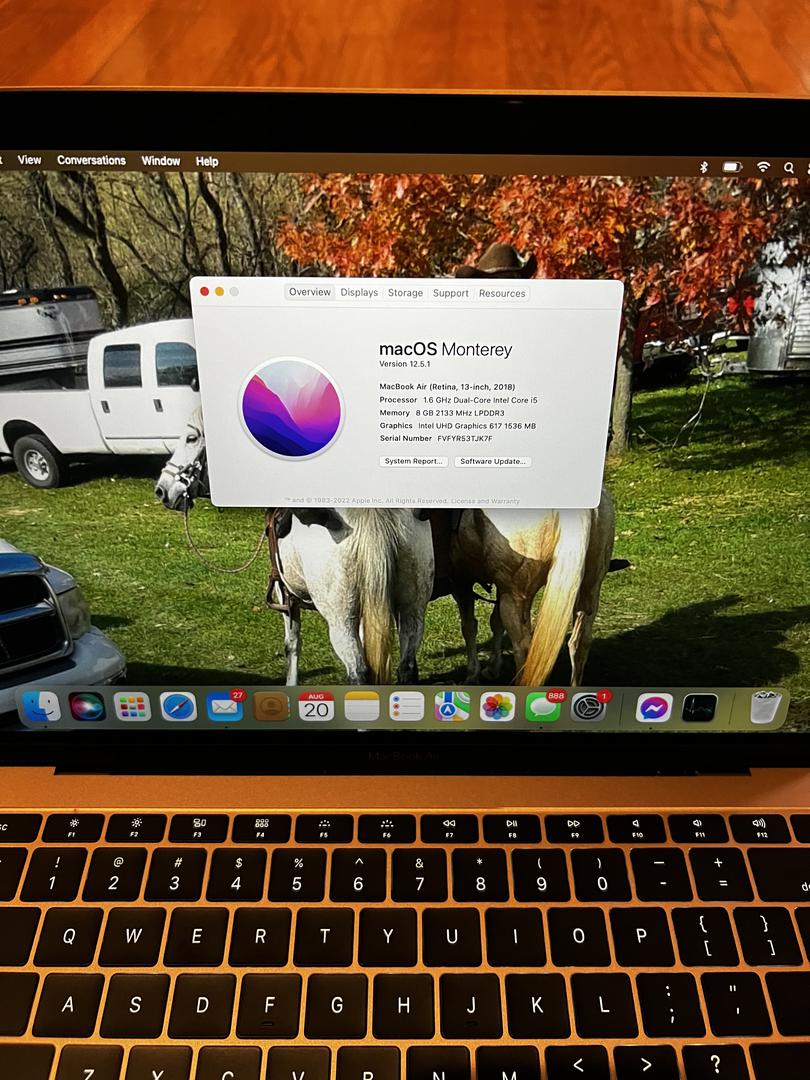Image resolution: width=810 pixels, height=1080 pixels.
Task: Open Launchpad in the Dock
Action: point(132,707)
